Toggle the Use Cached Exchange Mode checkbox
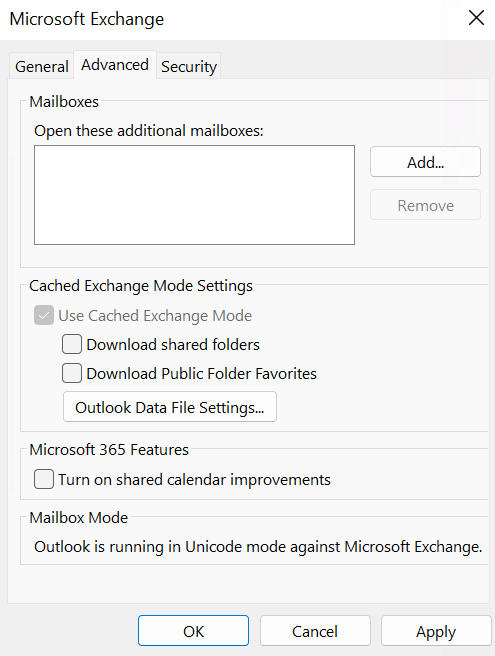The height and width of the screenshot is (656, 495). pyautogui.click(x=44, y=315)
